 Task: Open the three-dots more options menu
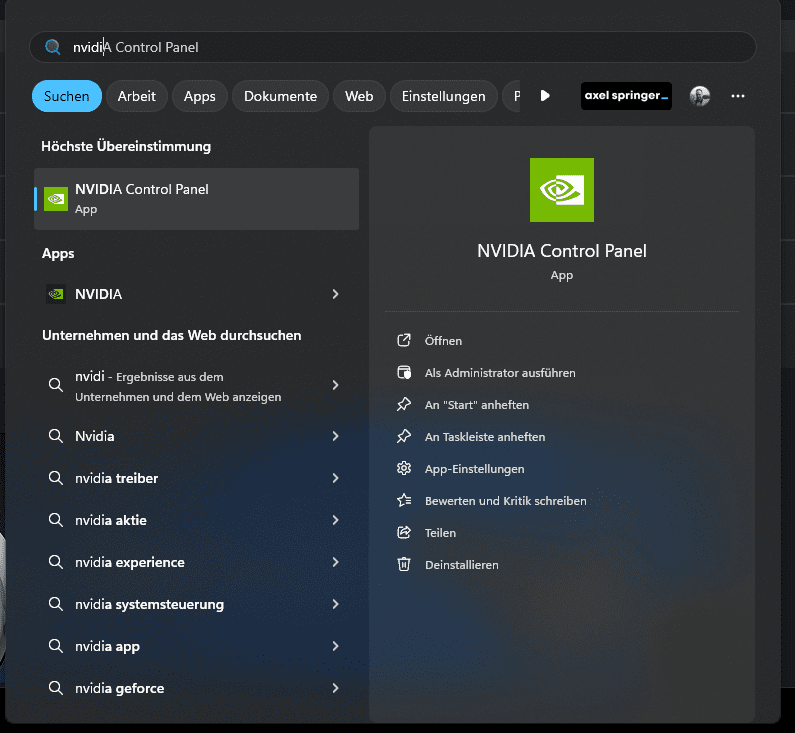[x=738, y=96]
